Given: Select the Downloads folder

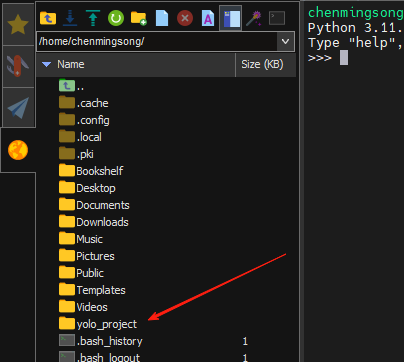Looking at the screenshot, I should tap(94, 222).
